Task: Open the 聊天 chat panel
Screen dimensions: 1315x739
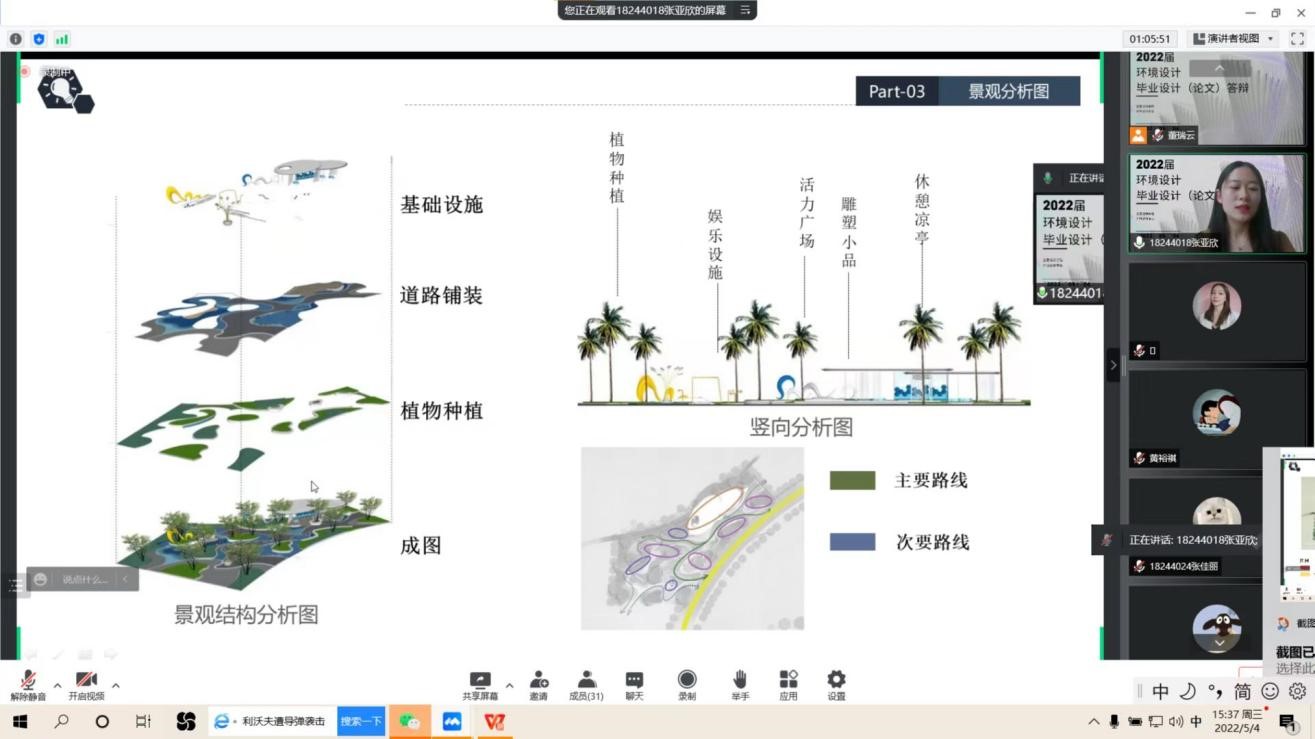Action: coord(633,684)
